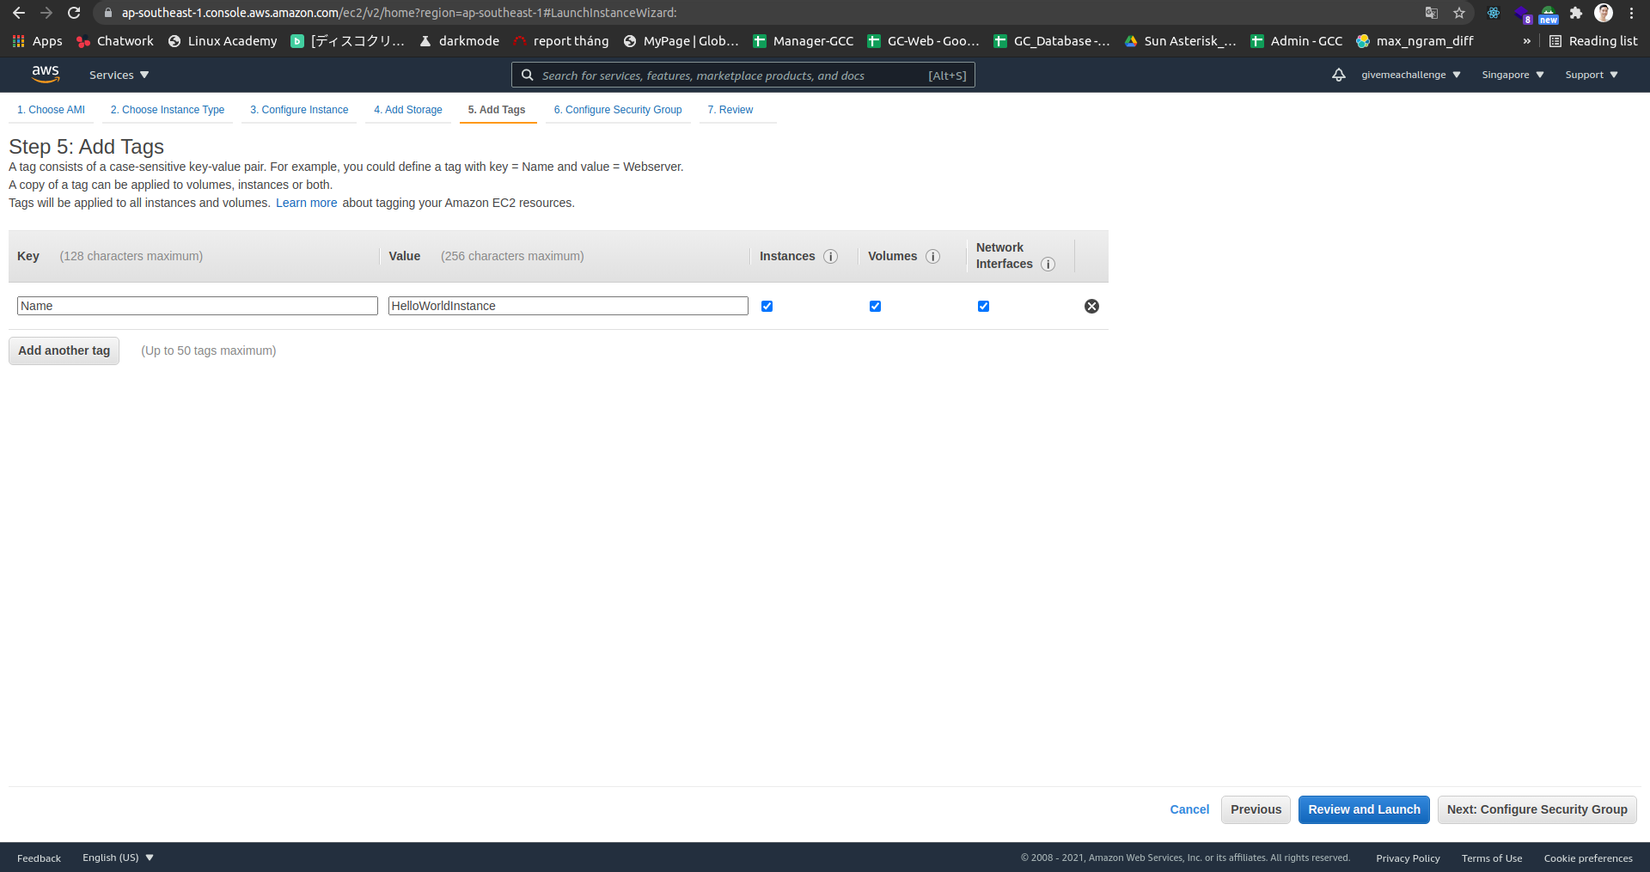
Task: Click the search magnifier icon
Action: tap(528, 75)
